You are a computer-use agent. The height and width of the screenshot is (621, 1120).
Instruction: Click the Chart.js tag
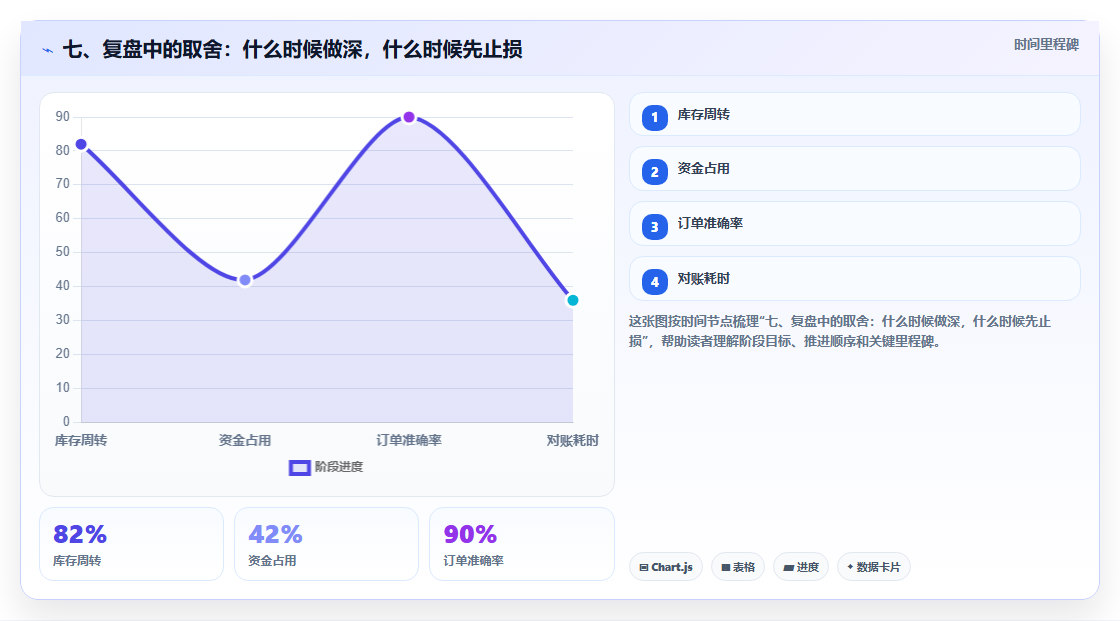coord(666,567)
